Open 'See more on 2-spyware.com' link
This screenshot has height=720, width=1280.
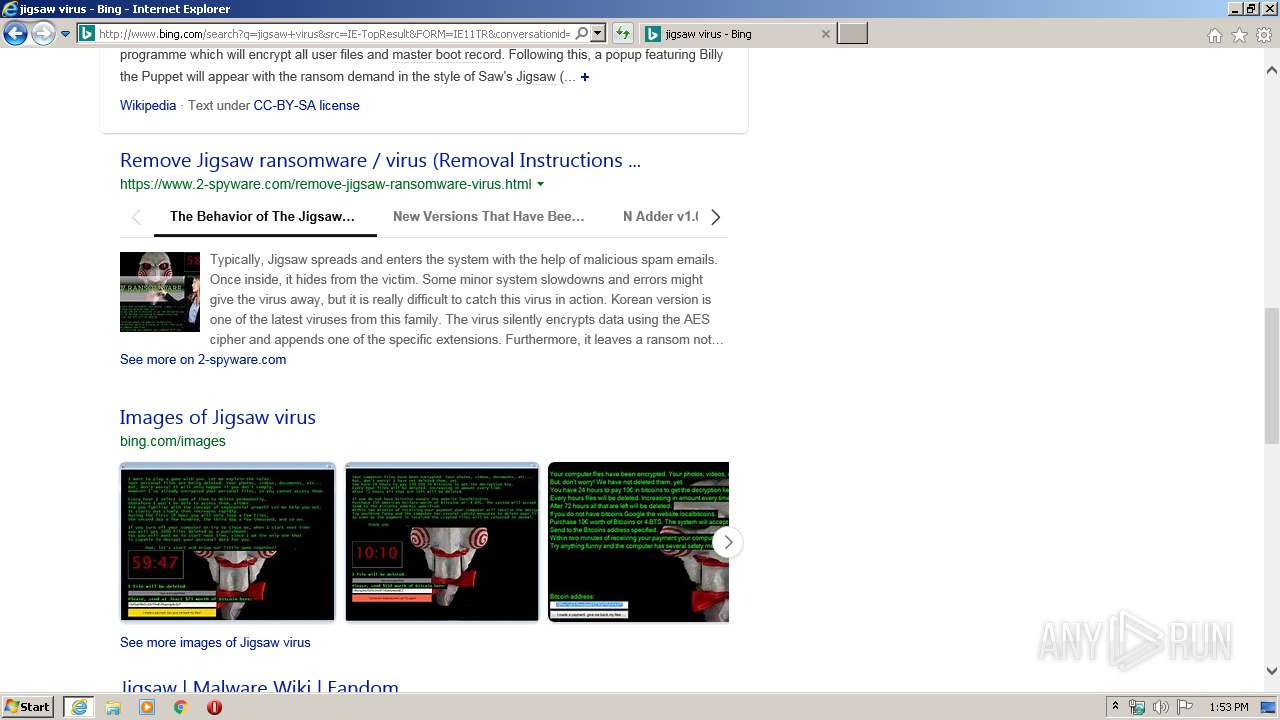[x=203, y=359]
